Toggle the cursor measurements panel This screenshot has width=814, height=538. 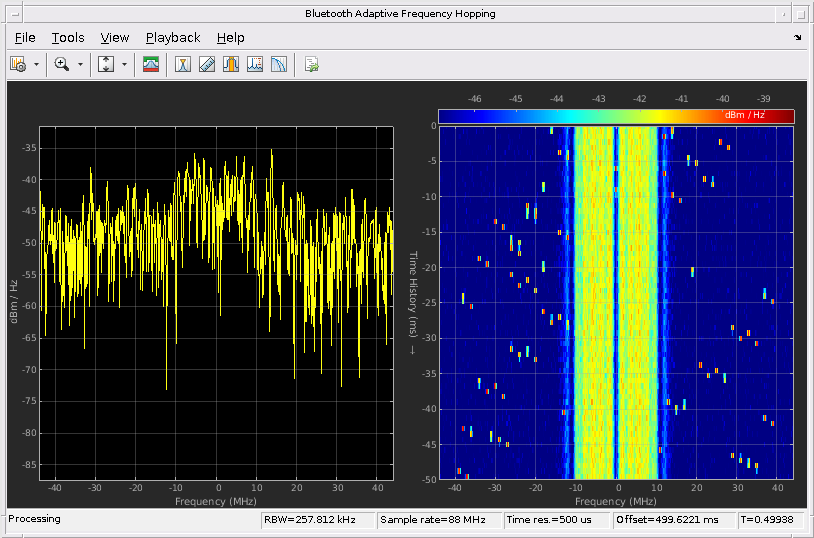click(183, 64)
